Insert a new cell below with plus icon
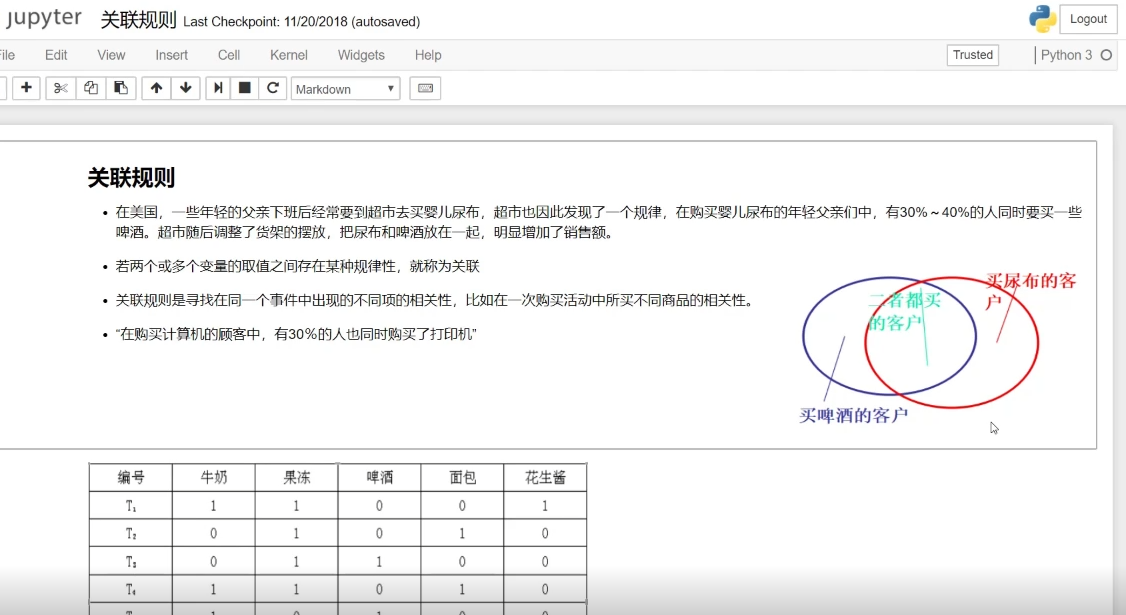 point(26,88)
